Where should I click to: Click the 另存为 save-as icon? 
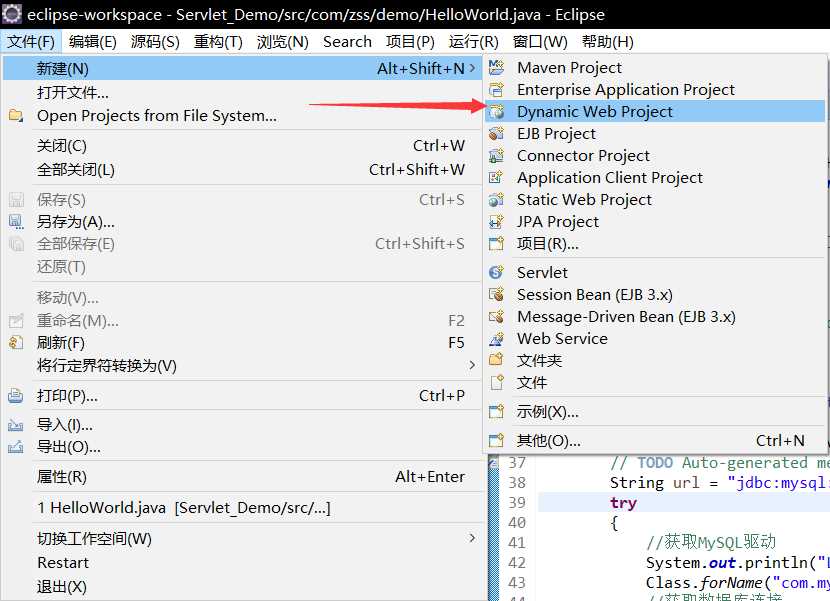click(x=16, y=221)
